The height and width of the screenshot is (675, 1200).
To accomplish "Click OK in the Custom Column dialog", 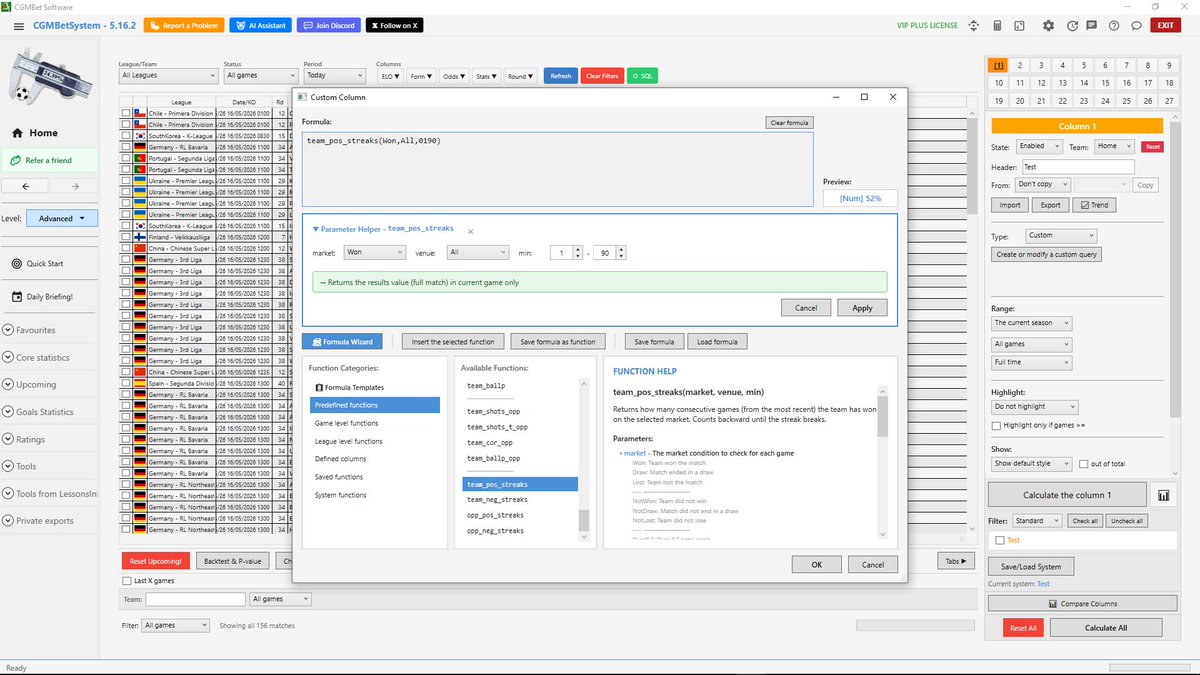I will pos(816,564).
